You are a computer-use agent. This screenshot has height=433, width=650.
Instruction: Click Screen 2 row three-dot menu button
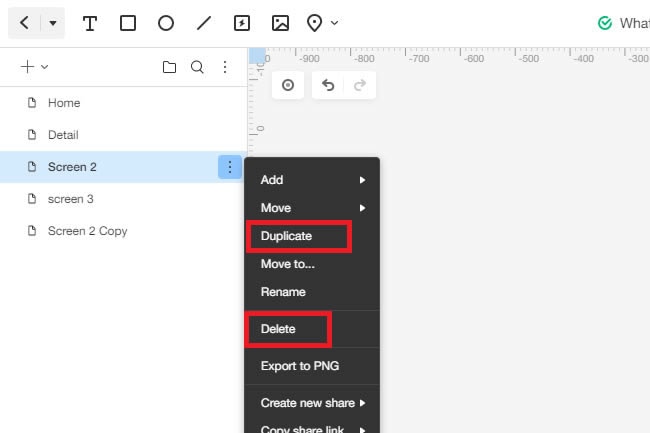tap(230, 167)
